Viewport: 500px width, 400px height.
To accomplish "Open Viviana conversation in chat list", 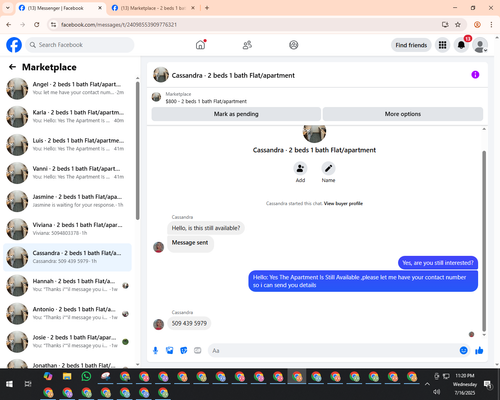I will pos(68,229).
